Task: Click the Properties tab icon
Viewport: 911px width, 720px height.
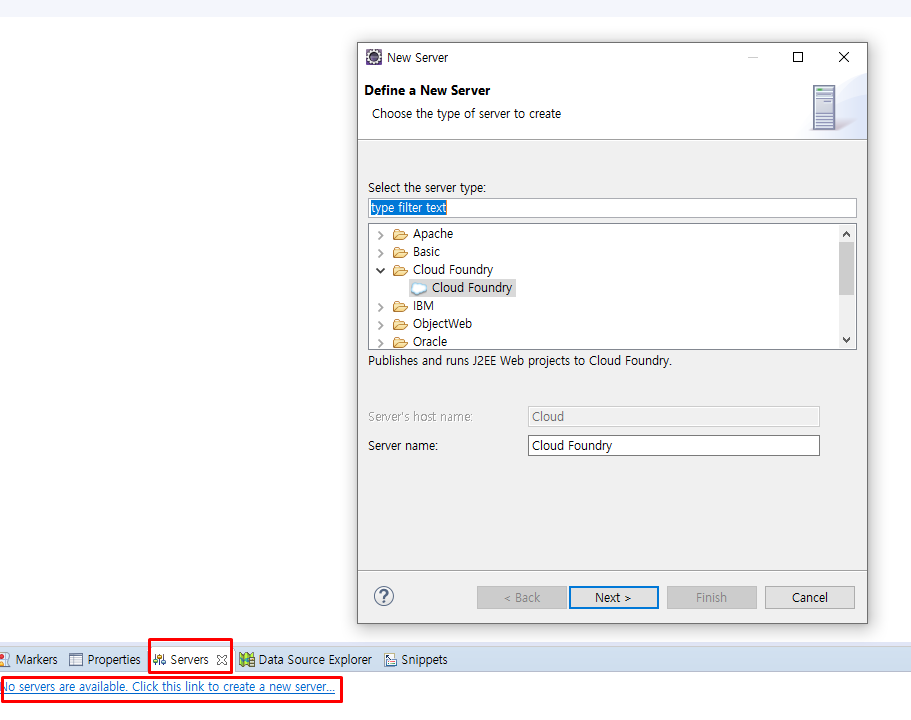Action: pyautogui.click(x=76, y=660)
